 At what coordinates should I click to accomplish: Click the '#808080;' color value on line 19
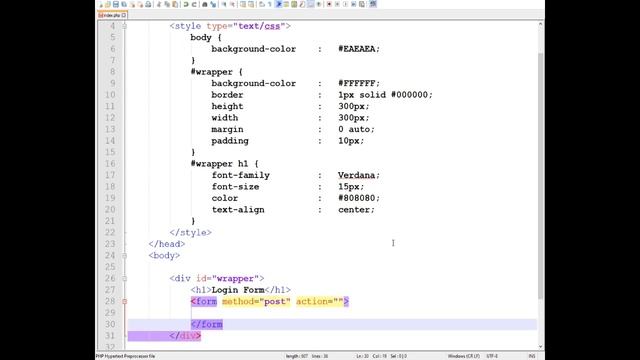[x=359, y=198]
